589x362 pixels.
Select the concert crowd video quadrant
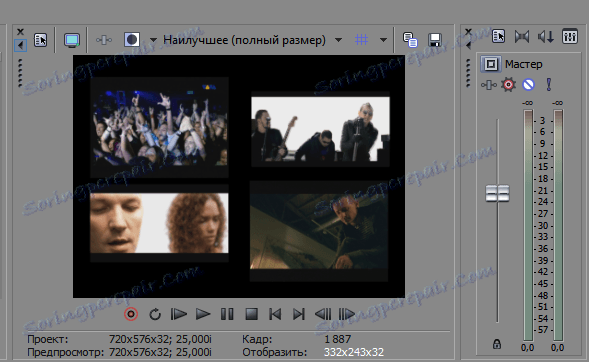pos(159,127)
